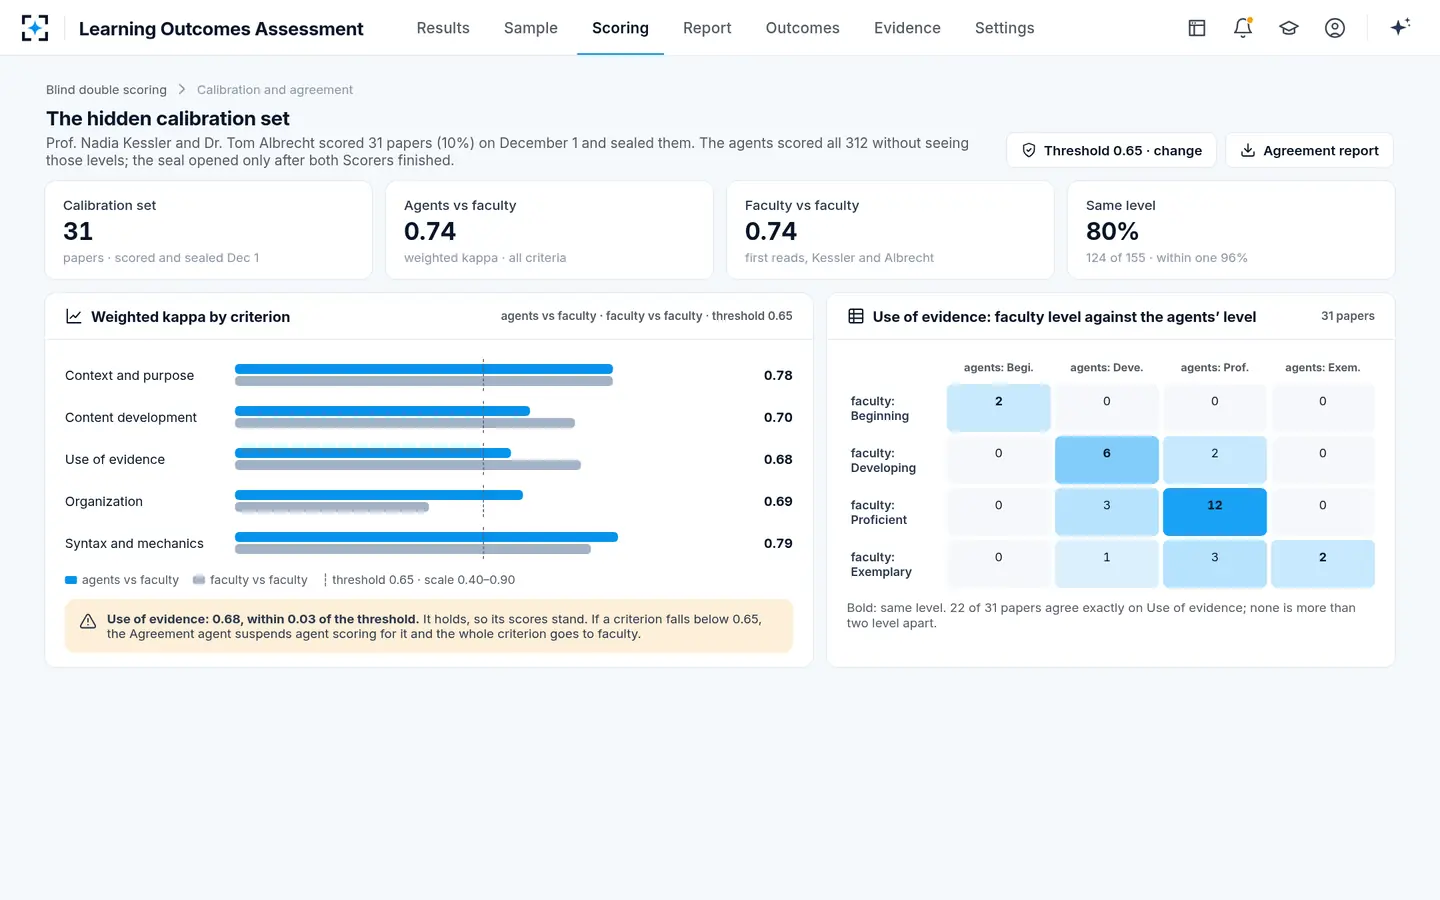Click the warning triangle in the alert
The width and height of the screenshot is (1440, 900).
tap(88, 621)
